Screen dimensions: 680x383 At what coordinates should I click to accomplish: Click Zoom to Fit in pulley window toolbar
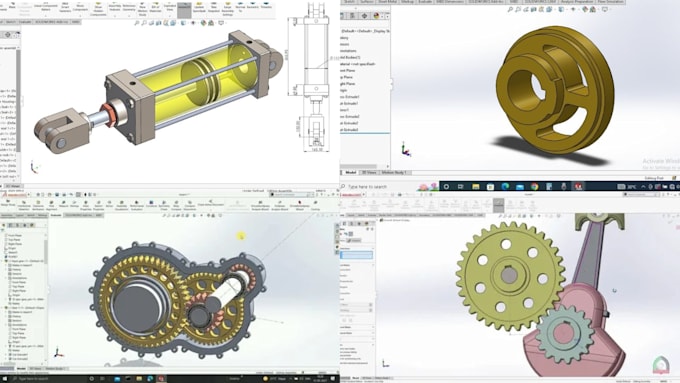pyautogui.click(x=510, y=9)
